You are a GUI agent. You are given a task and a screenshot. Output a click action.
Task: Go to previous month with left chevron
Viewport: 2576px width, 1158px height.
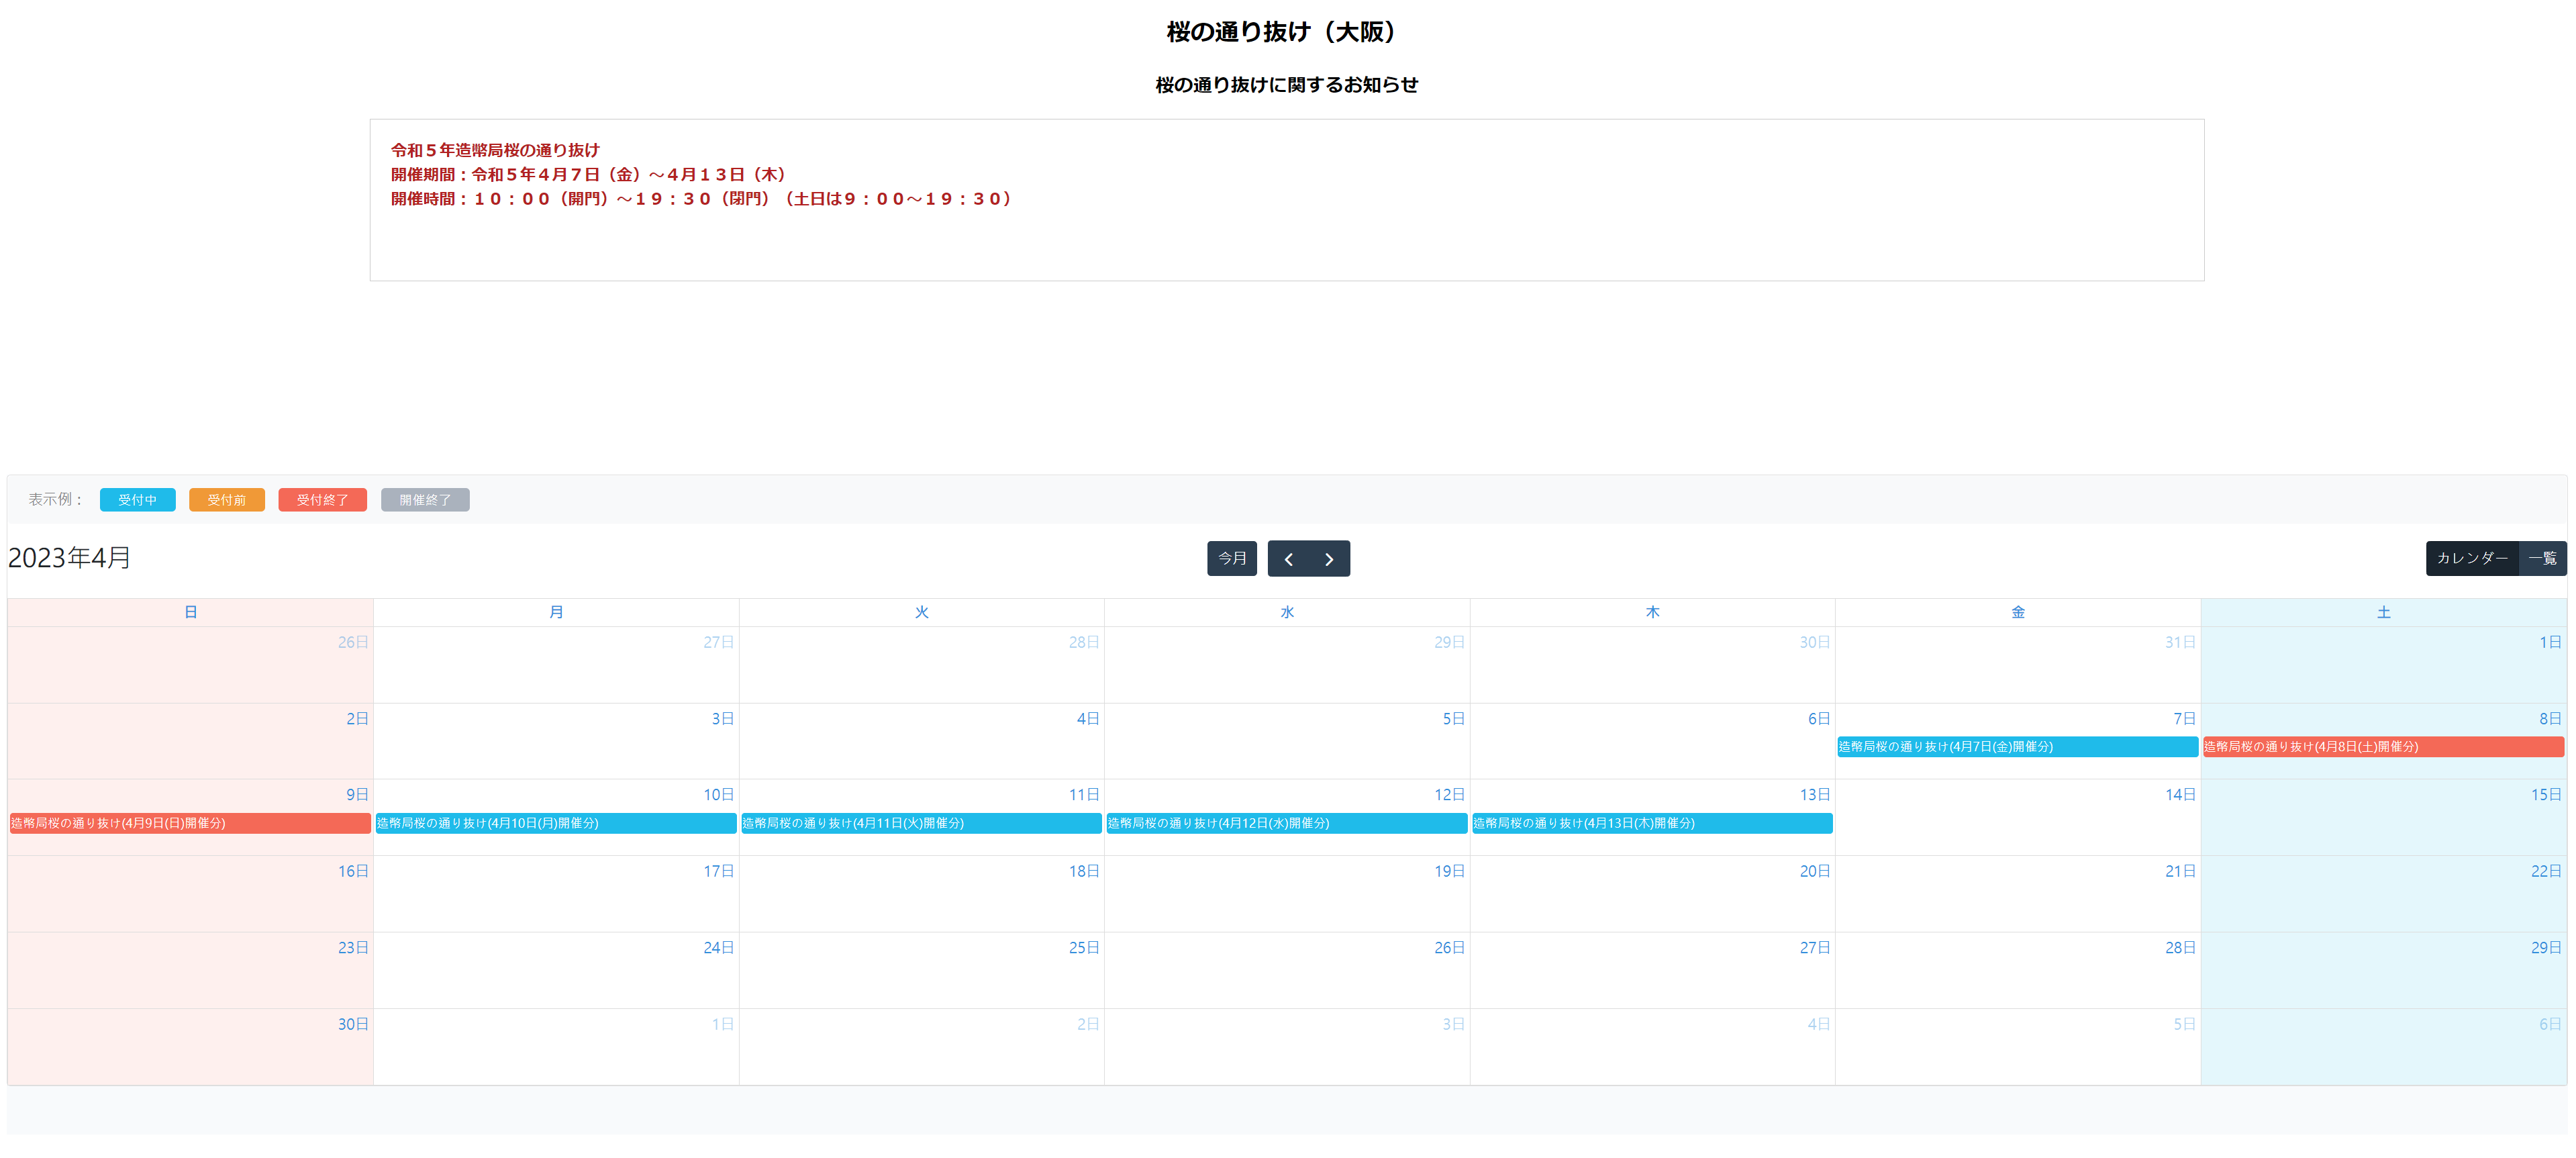tap(1288, 559)
